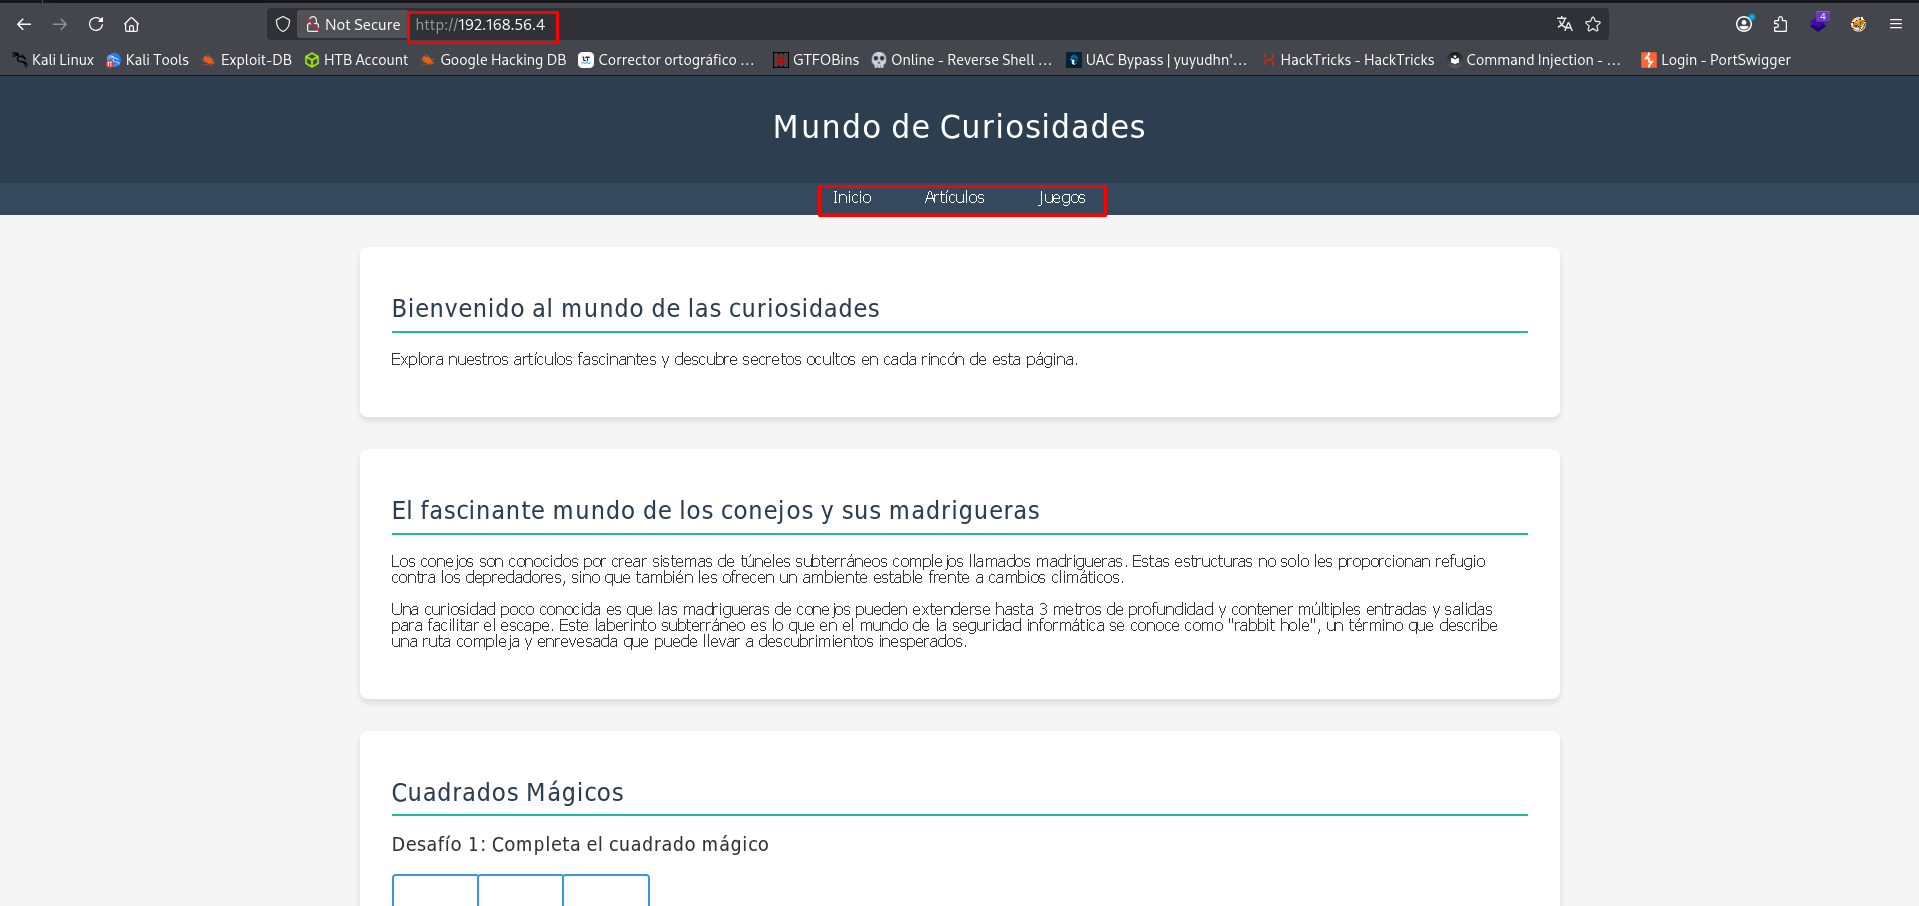Click the browser back arrow
This screenshot has height=906, width=1919.
coord(24,24)
